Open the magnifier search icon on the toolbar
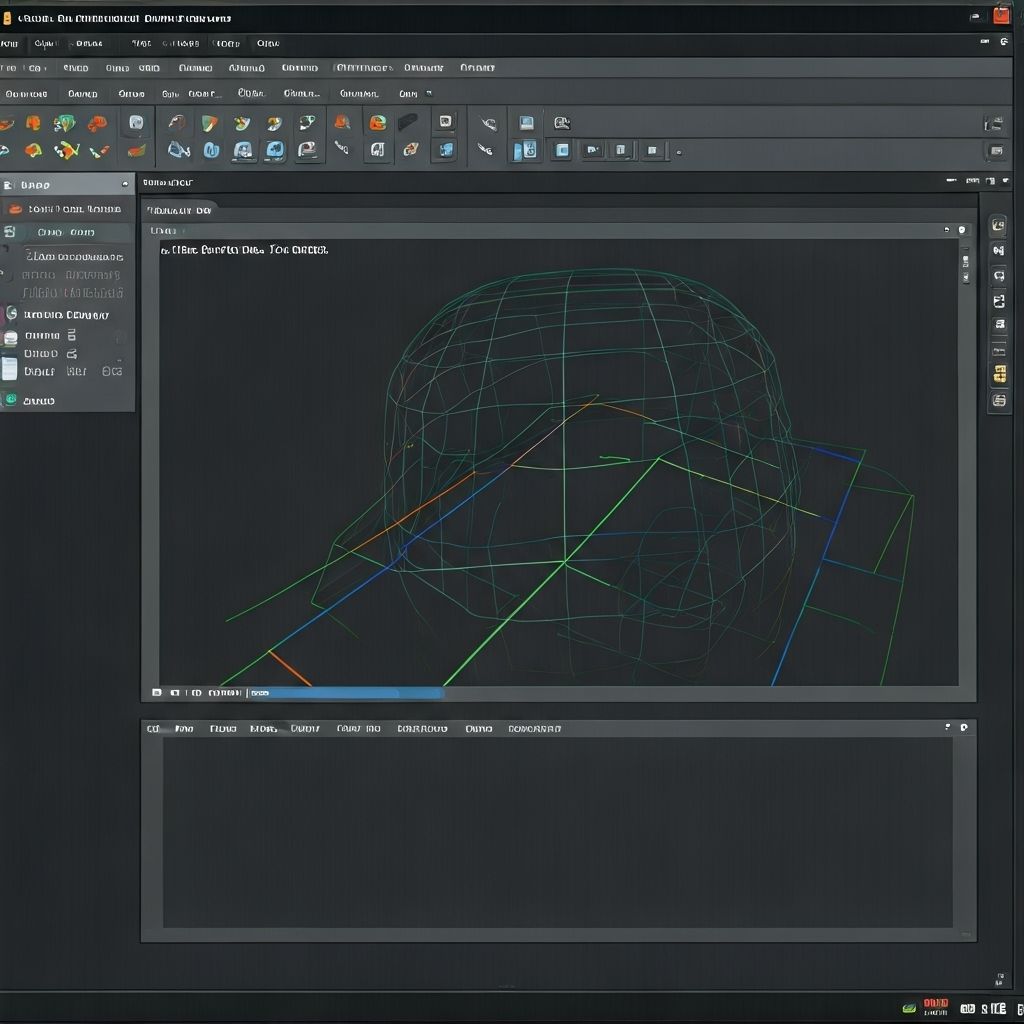Viewport: 1024px width, 1024px height. (x=560, y=121)
